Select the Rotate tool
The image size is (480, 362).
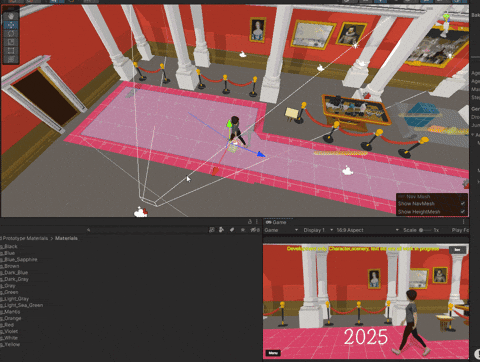pos(11,33)
